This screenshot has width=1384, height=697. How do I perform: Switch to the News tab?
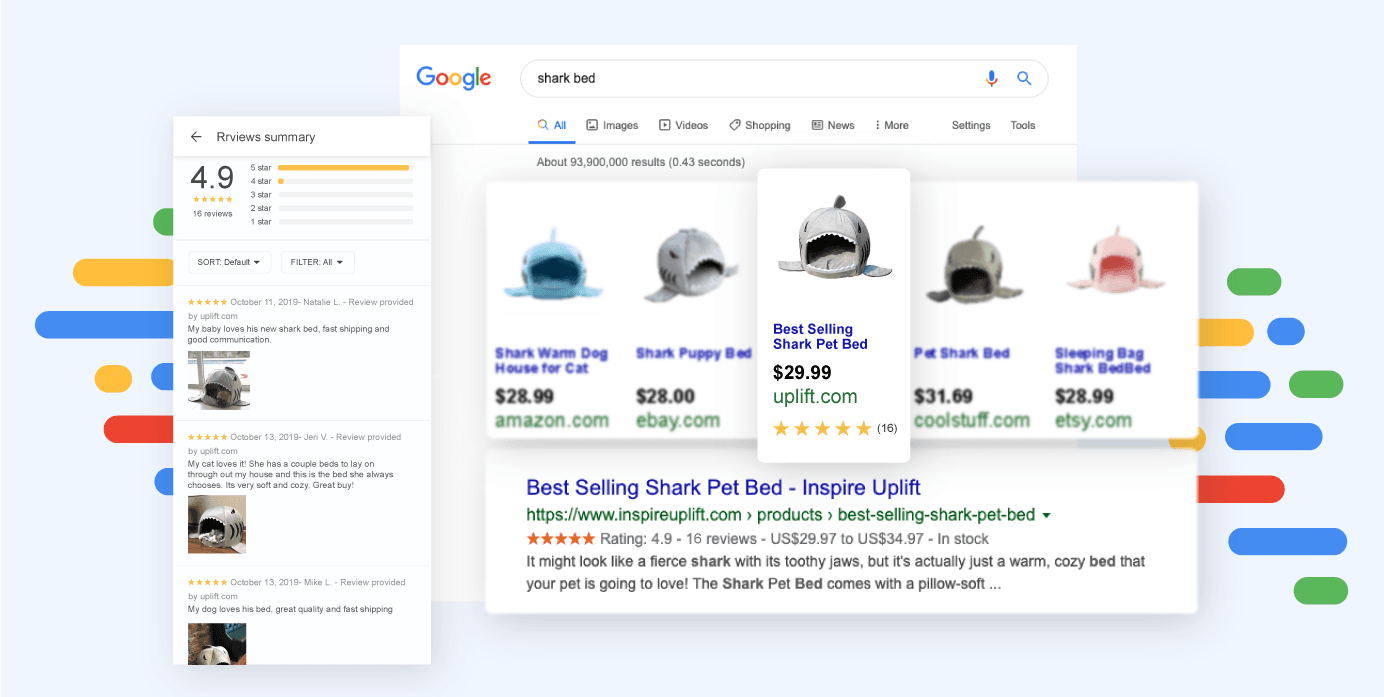click(833, 124)
